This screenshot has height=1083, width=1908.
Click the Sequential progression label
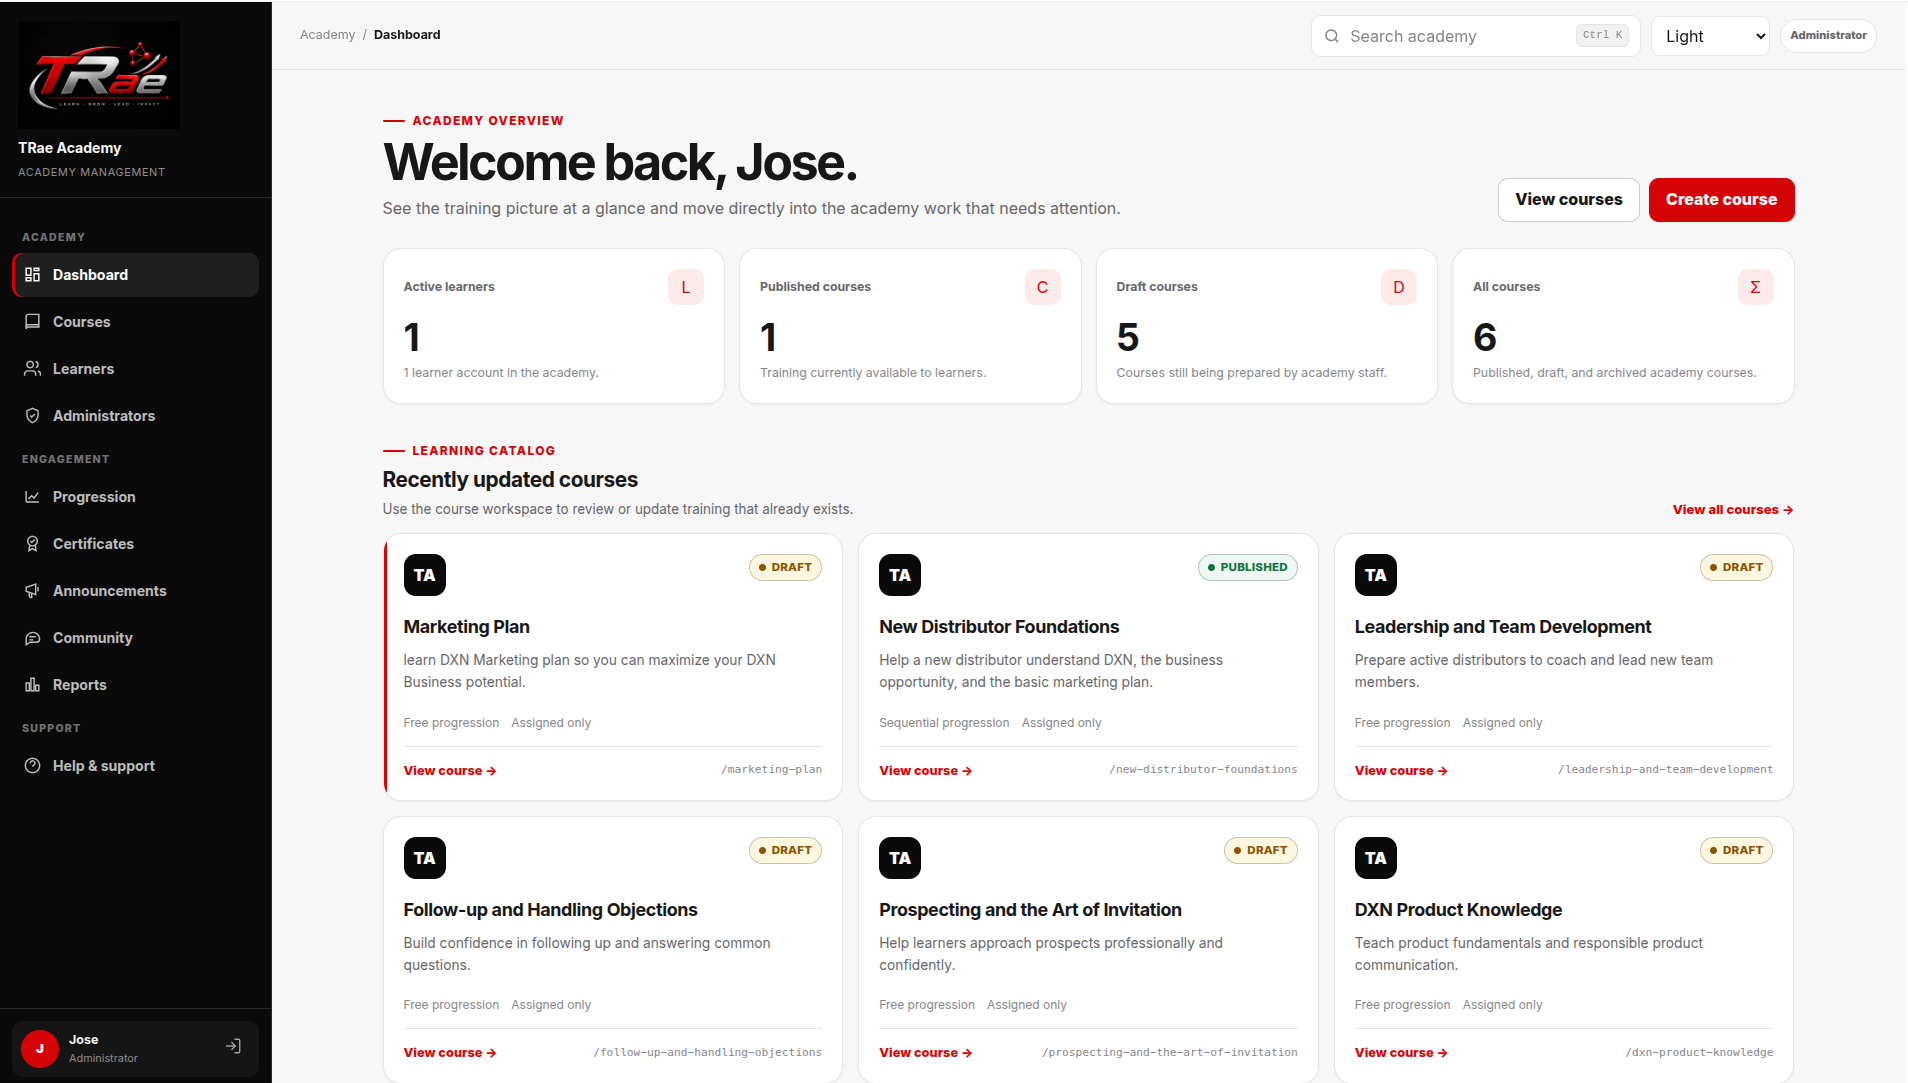pos(944,723)
